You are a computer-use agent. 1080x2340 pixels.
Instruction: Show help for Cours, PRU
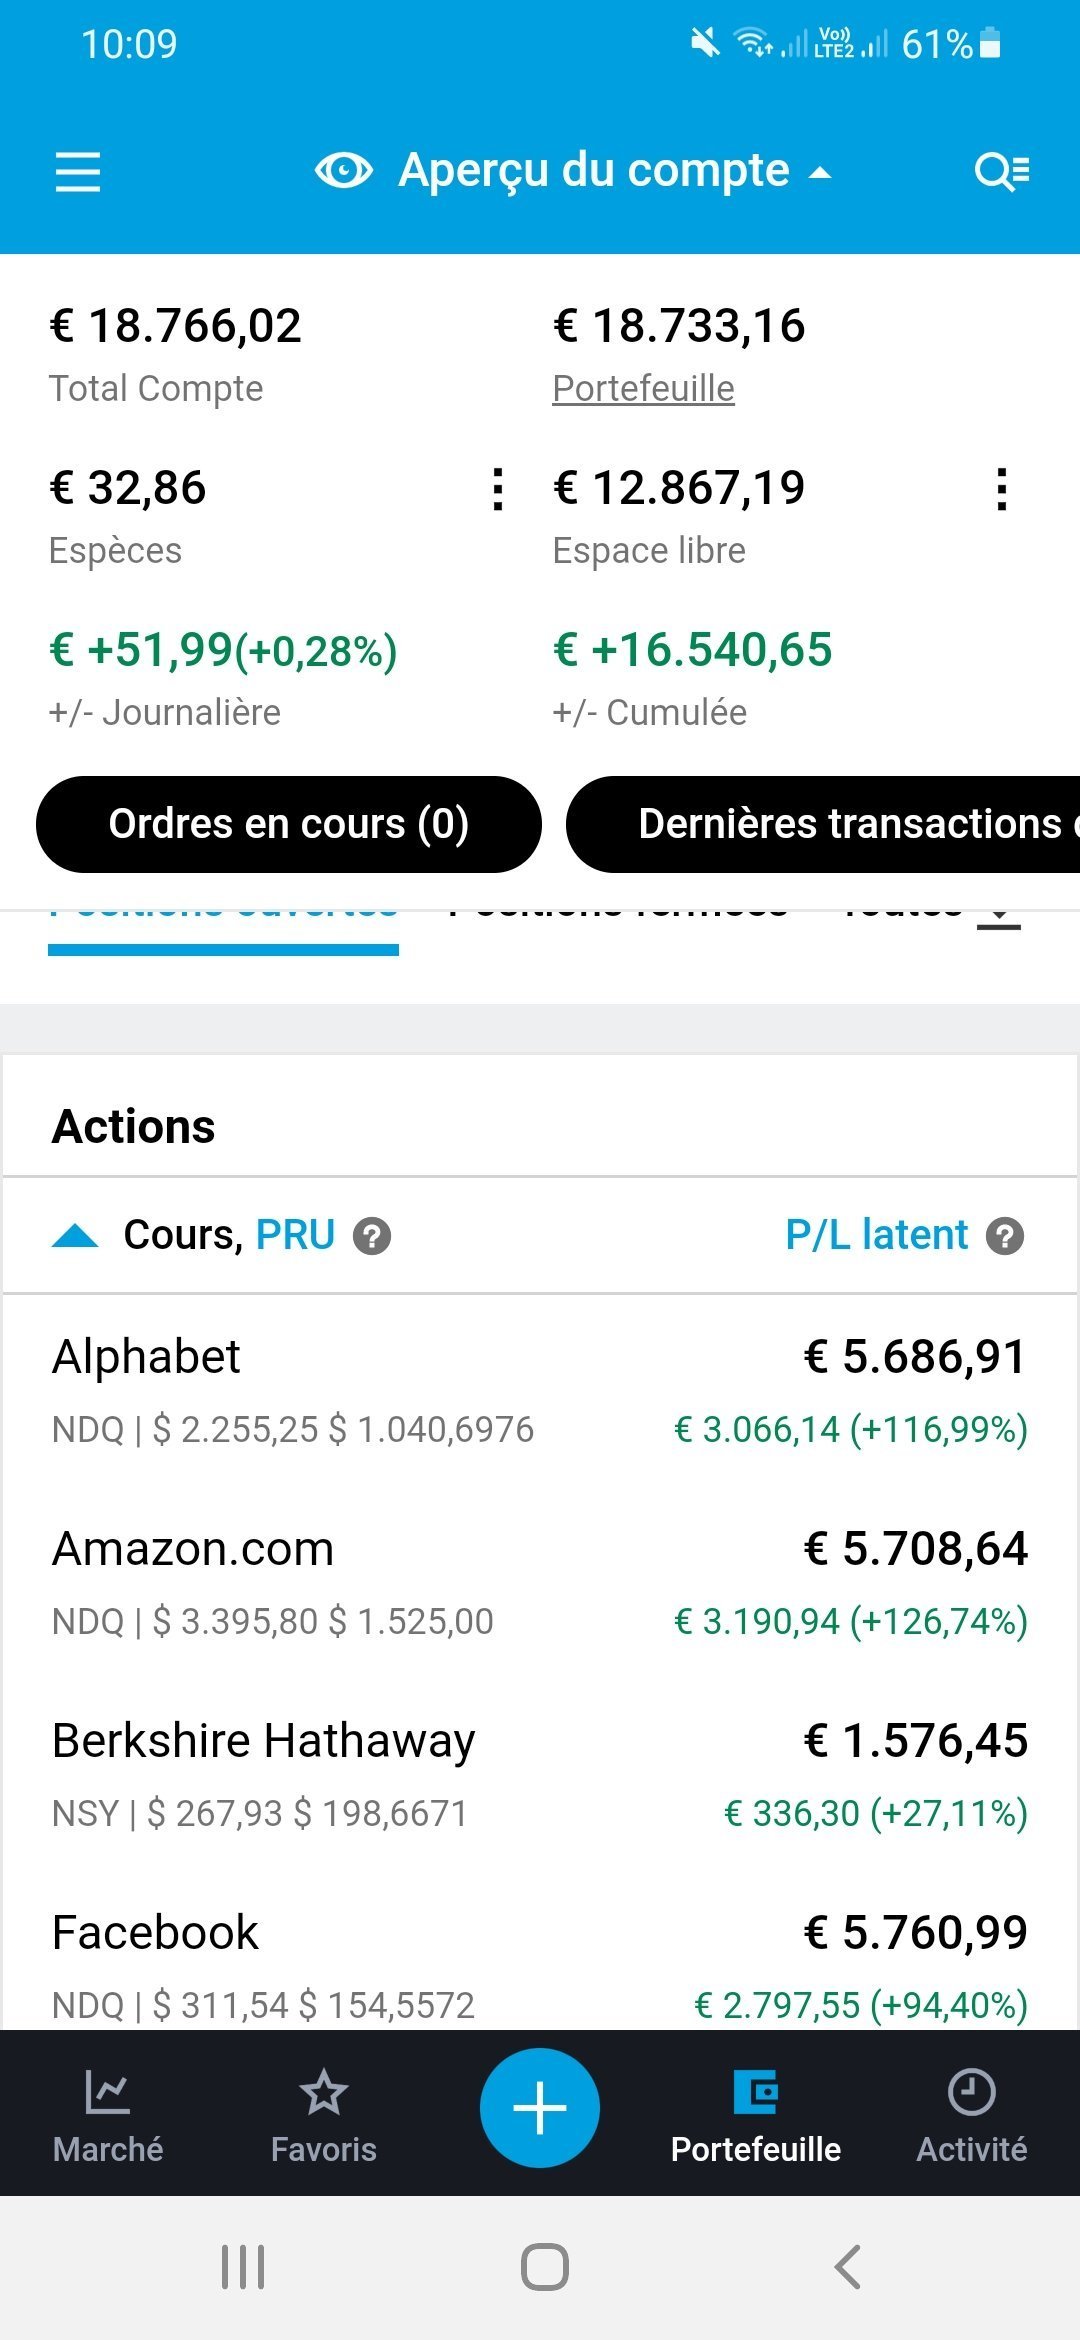coord(372,1237)
